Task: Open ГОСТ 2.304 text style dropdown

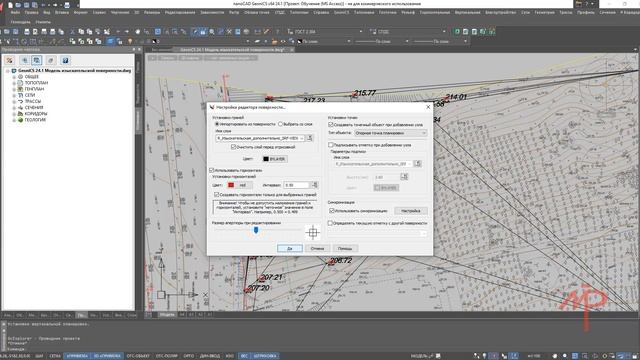Action: (x=360, y=31)
